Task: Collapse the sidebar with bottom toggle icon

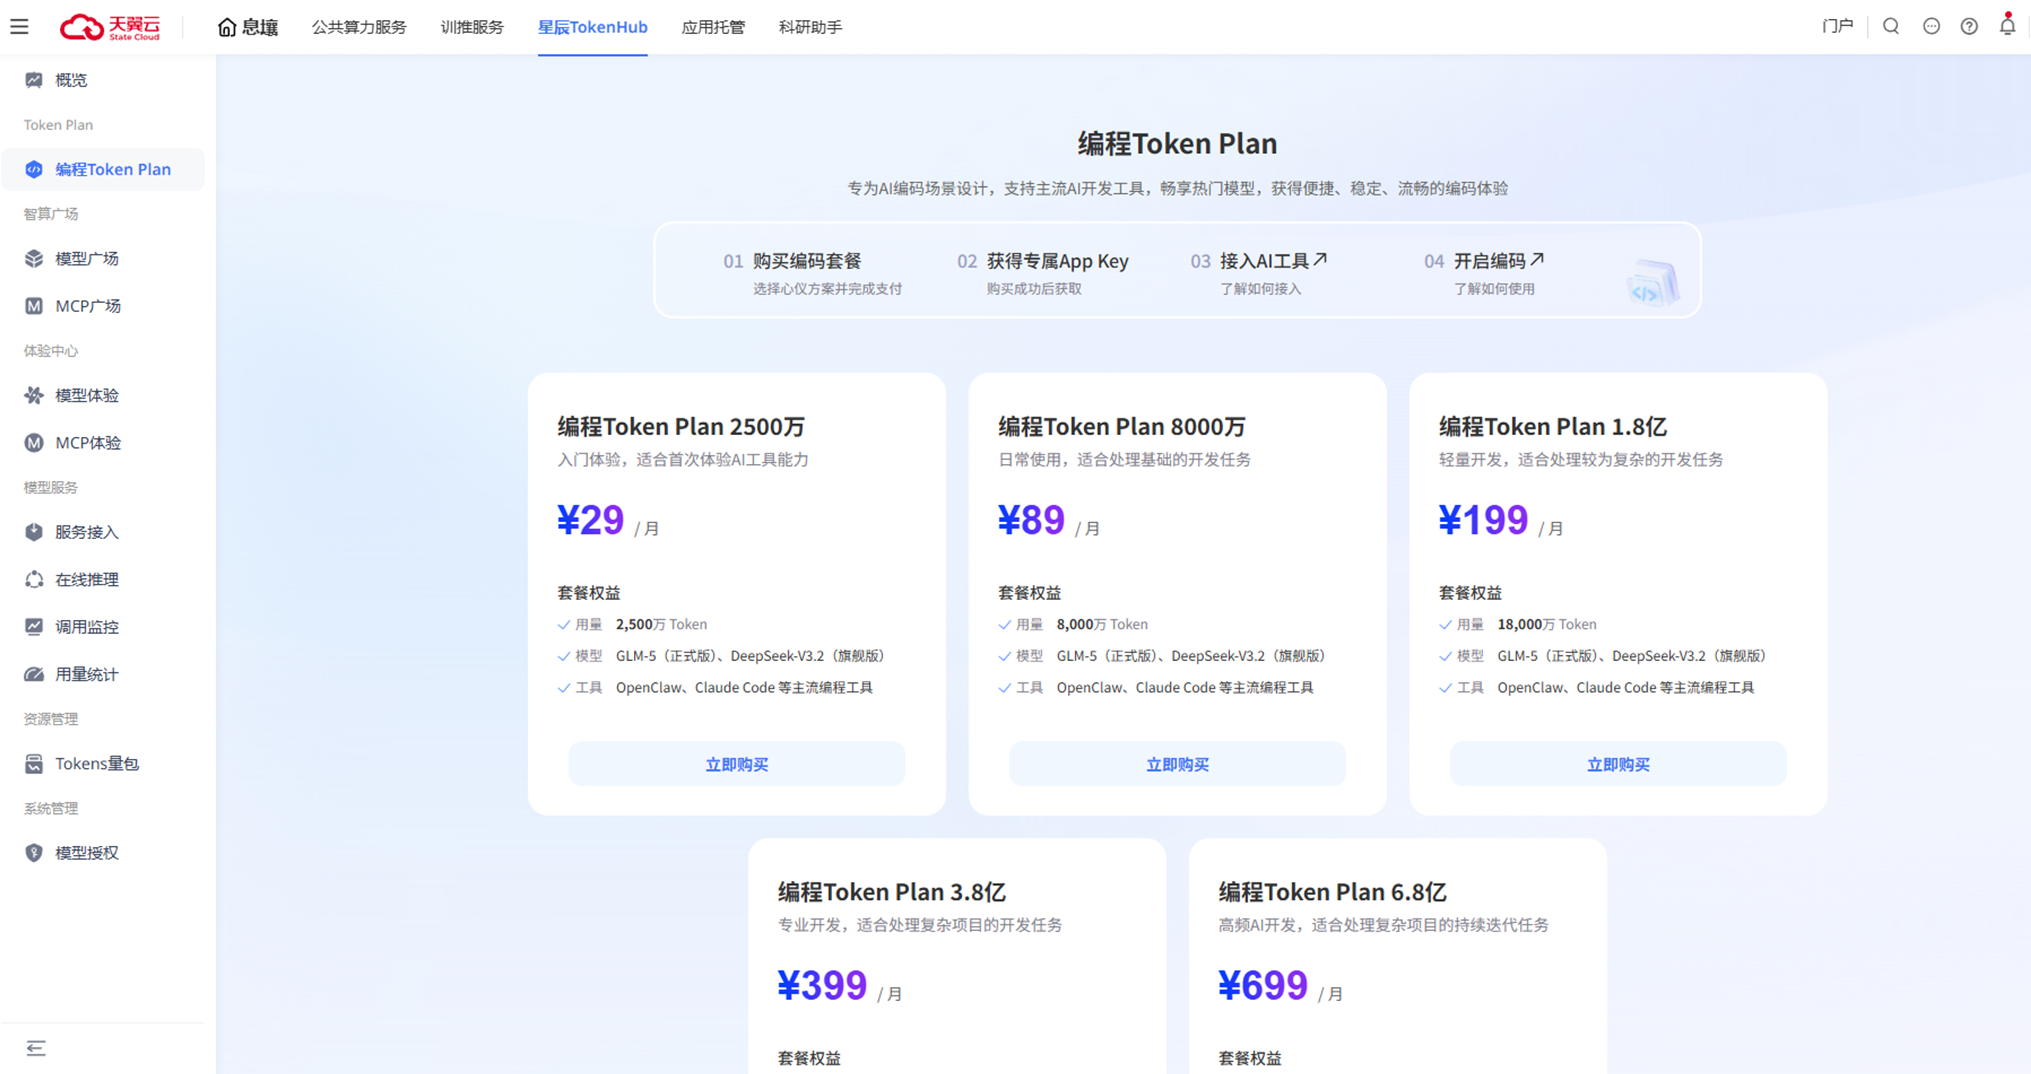Action: (x=36, y=1048)
